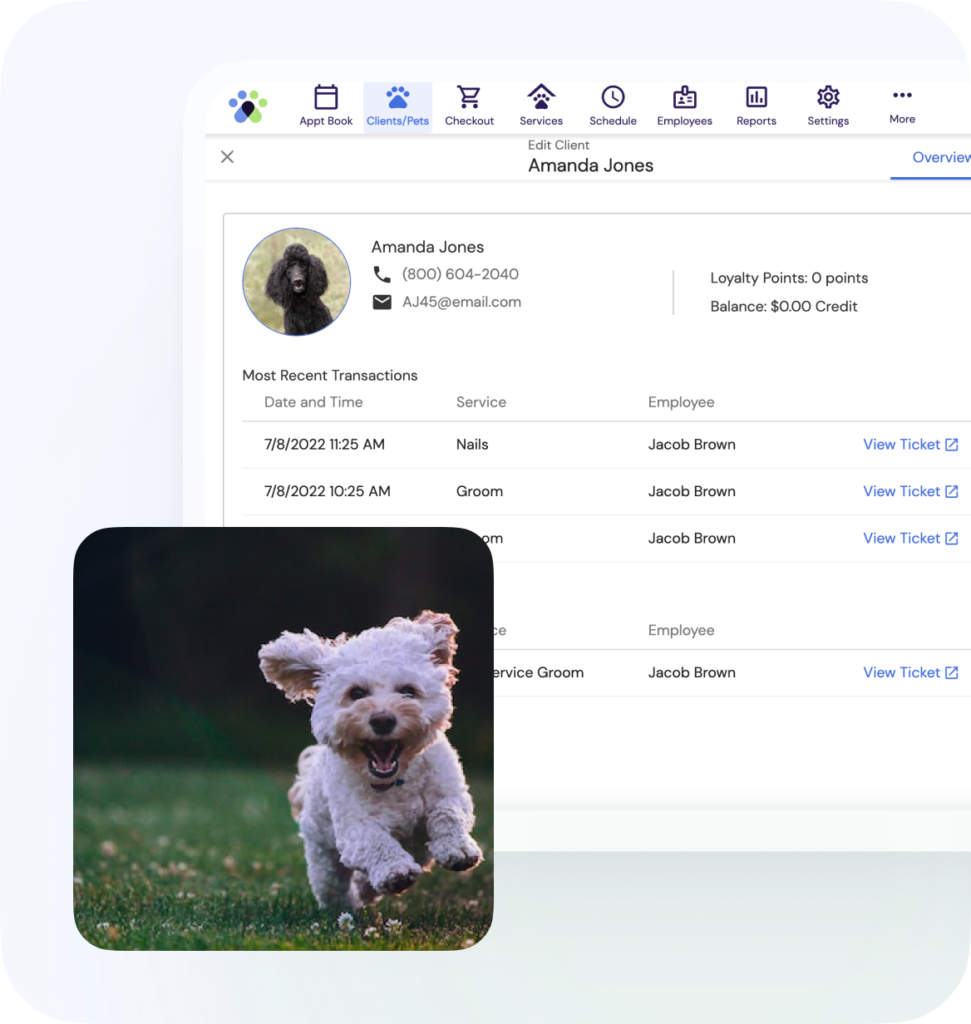Open the Settings gear icon
Viewport: 971px width, 1024px height.
tap(828, 98)
